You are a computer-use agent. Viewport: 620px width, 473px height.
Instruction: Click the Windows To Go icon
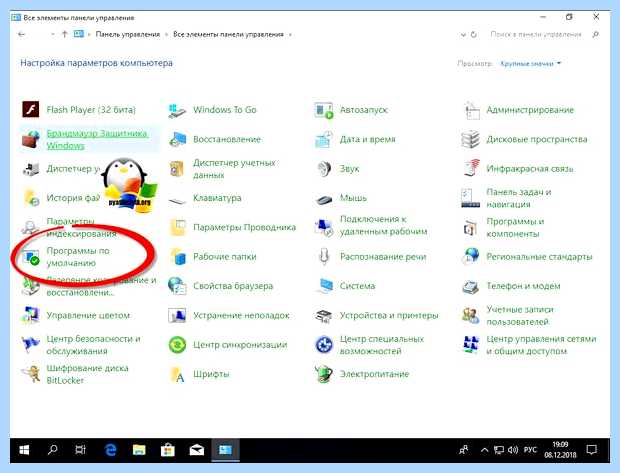coord(177,110)
